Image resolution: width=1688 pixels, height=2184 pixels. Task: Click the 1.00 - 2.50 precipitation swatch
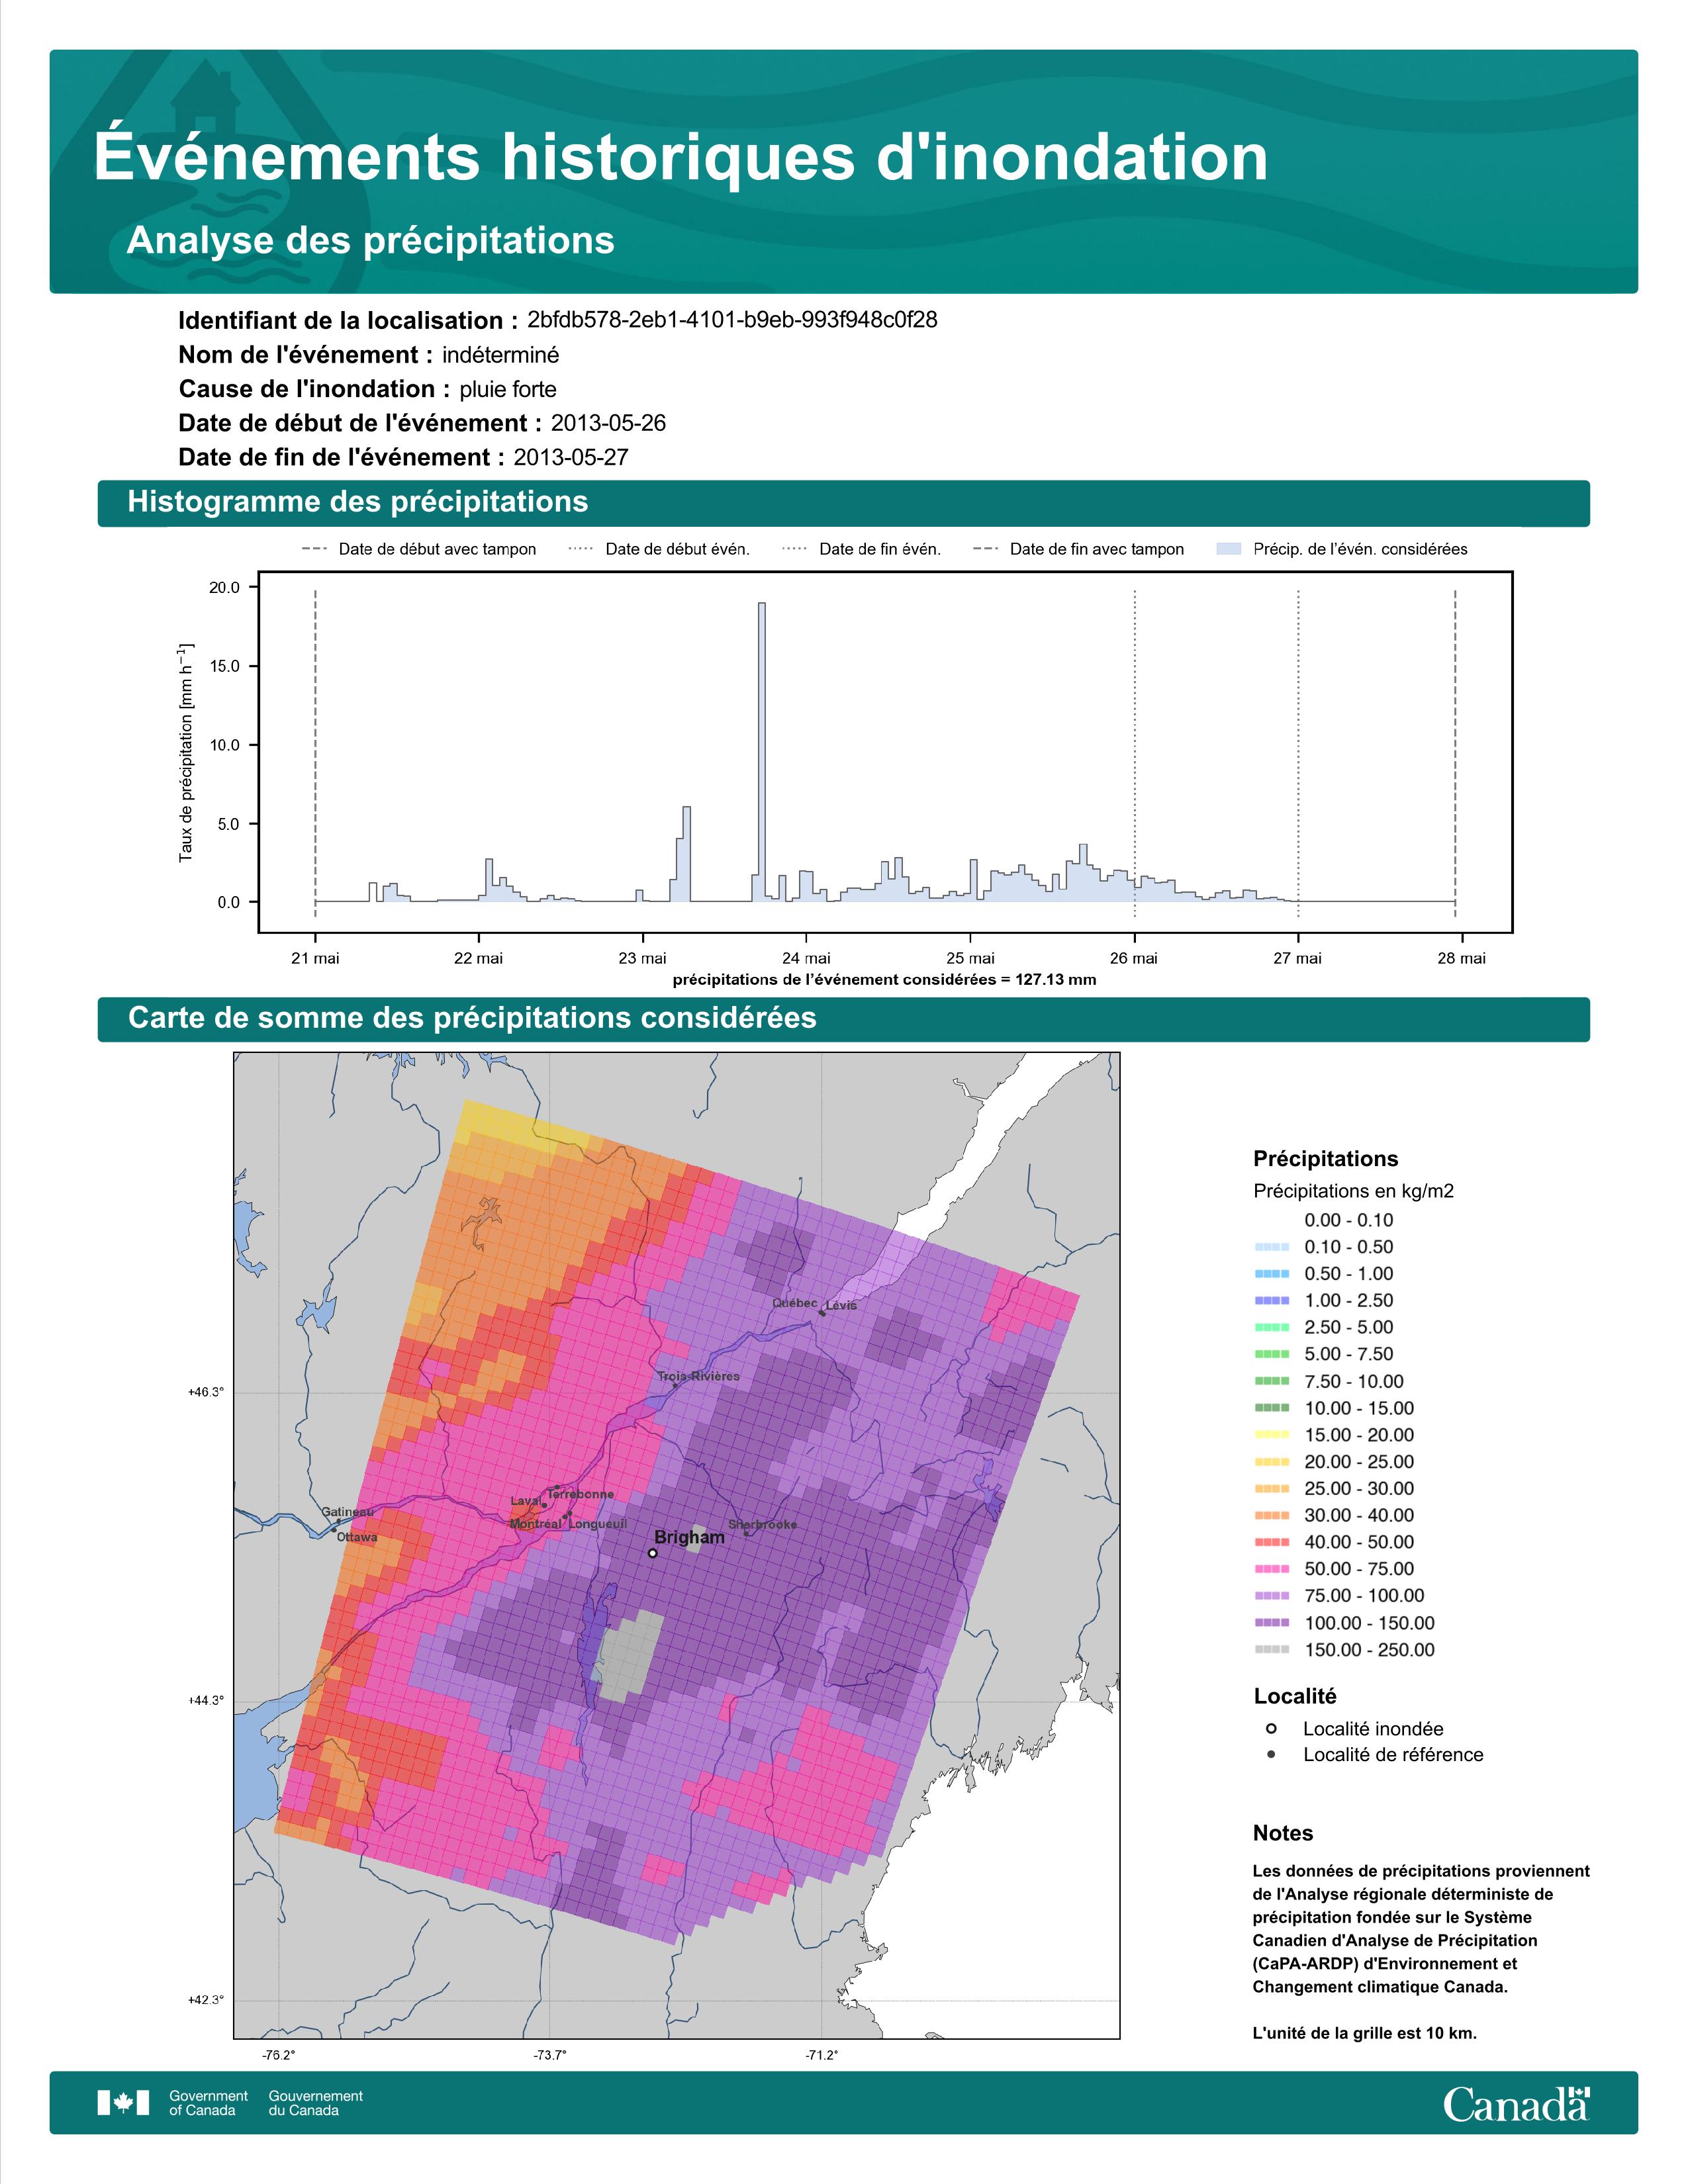tap(1271, 1300)
